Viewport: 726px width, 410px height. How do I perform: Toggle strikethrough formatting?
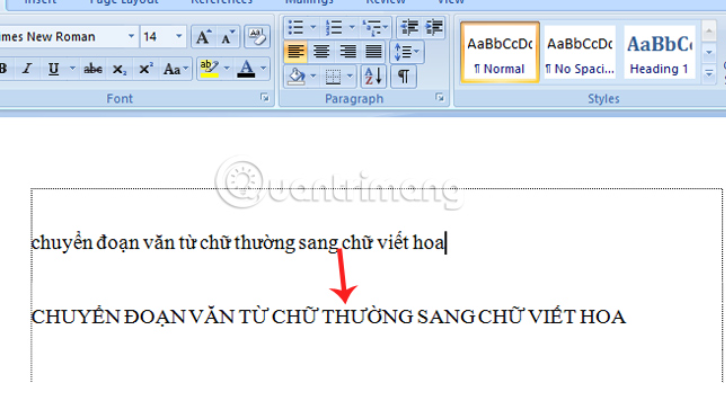coord(93,69)
